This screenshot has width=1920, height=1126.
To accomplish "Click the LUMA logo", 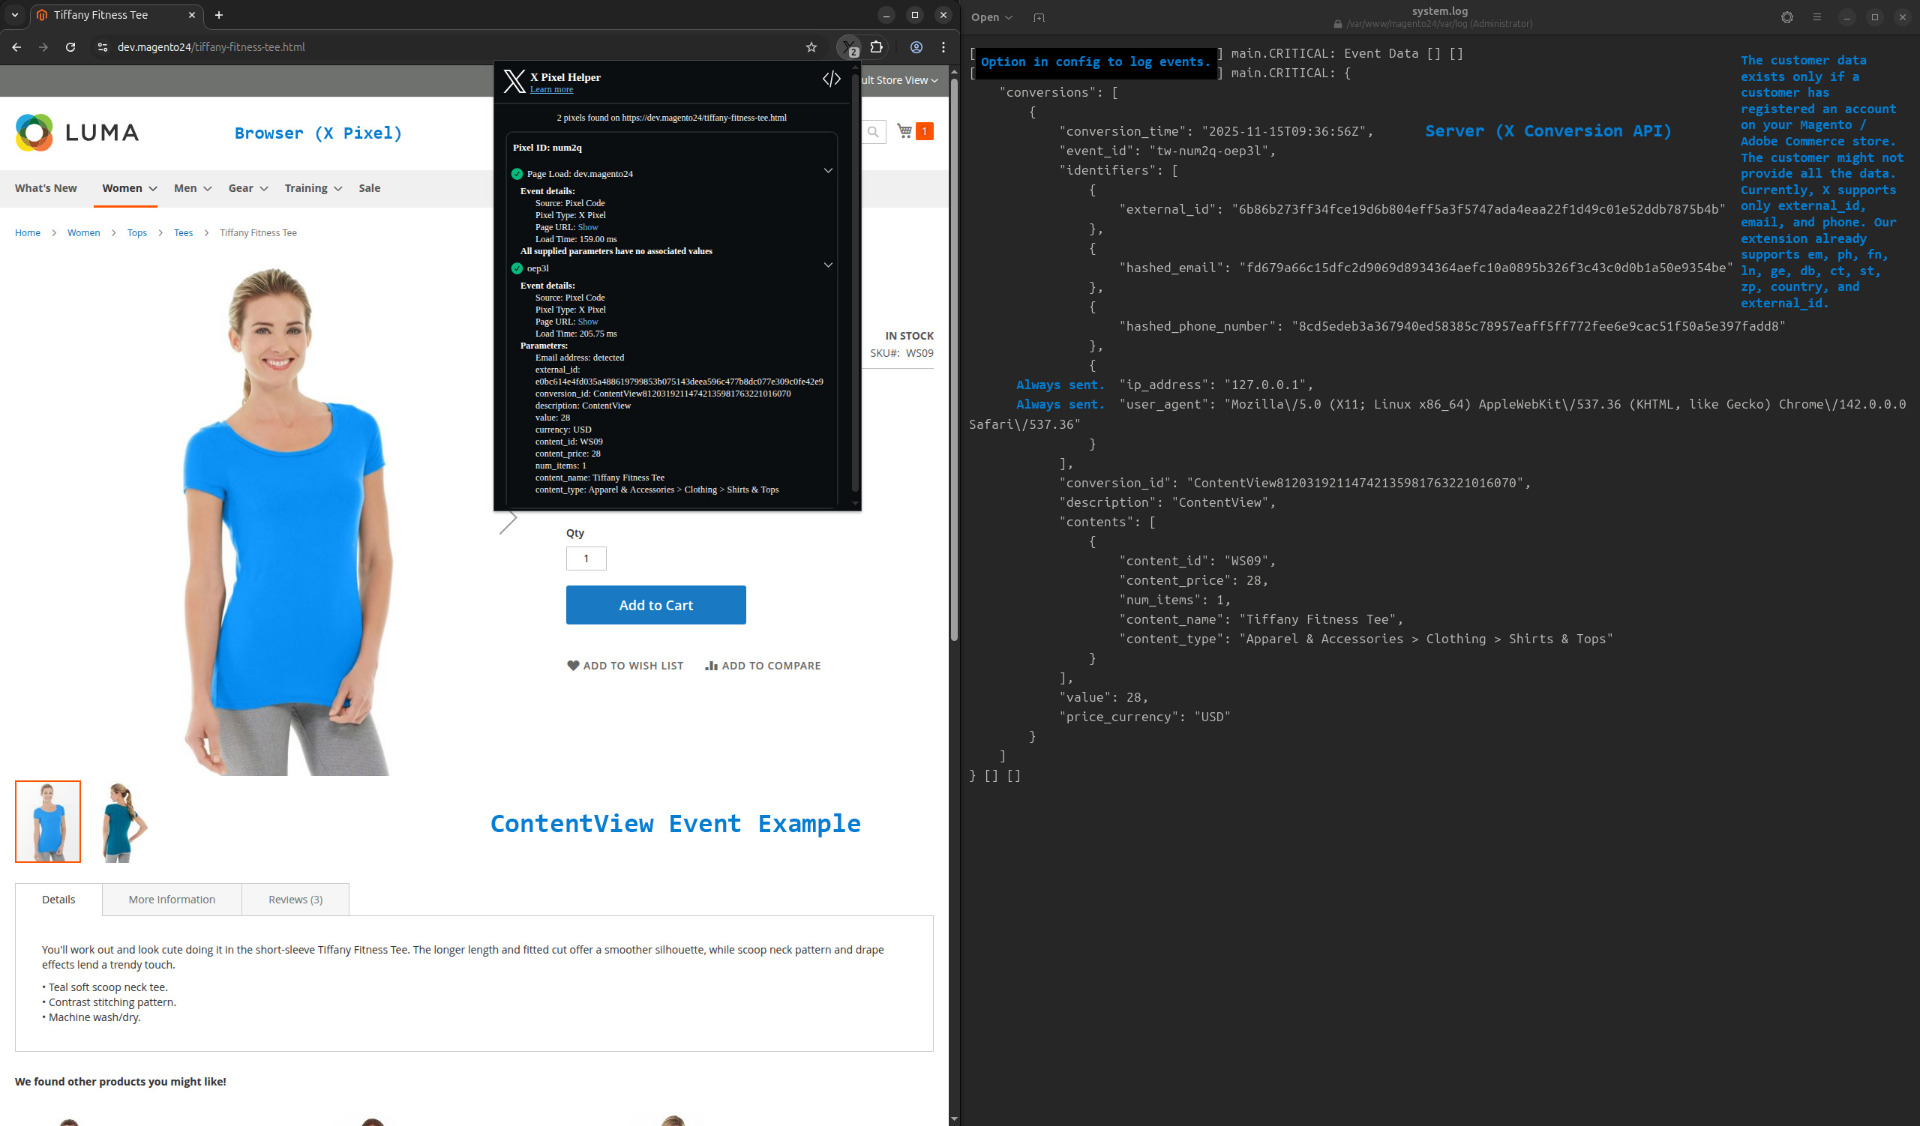I will 77,132.
